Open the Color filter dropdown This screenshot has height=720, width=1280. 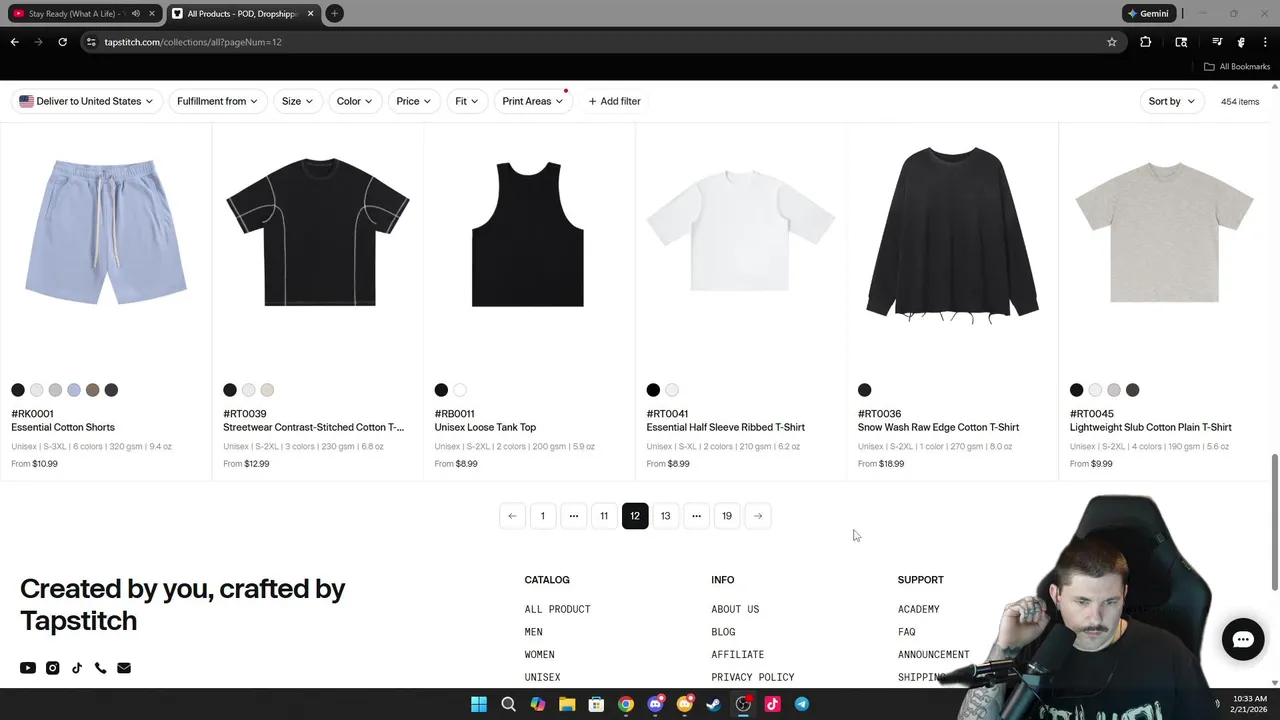coord(354,101)
